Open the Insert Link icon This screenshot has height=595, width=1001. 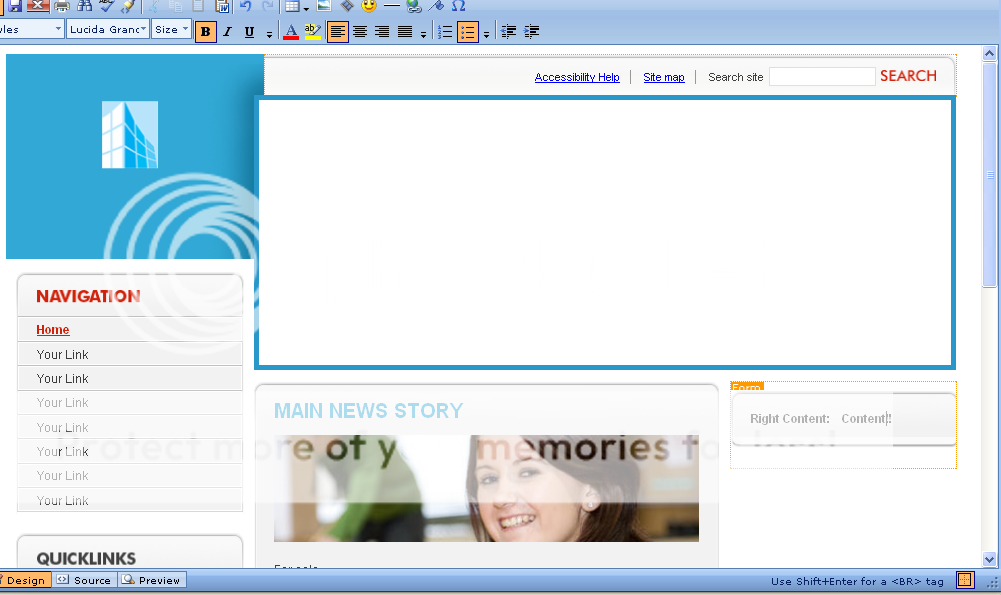412,7
